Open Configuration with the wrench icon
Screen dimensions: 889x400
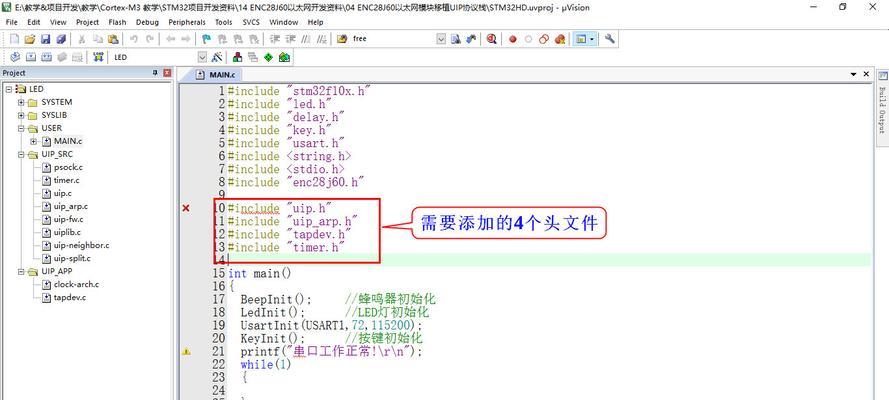tap(609, 39)
